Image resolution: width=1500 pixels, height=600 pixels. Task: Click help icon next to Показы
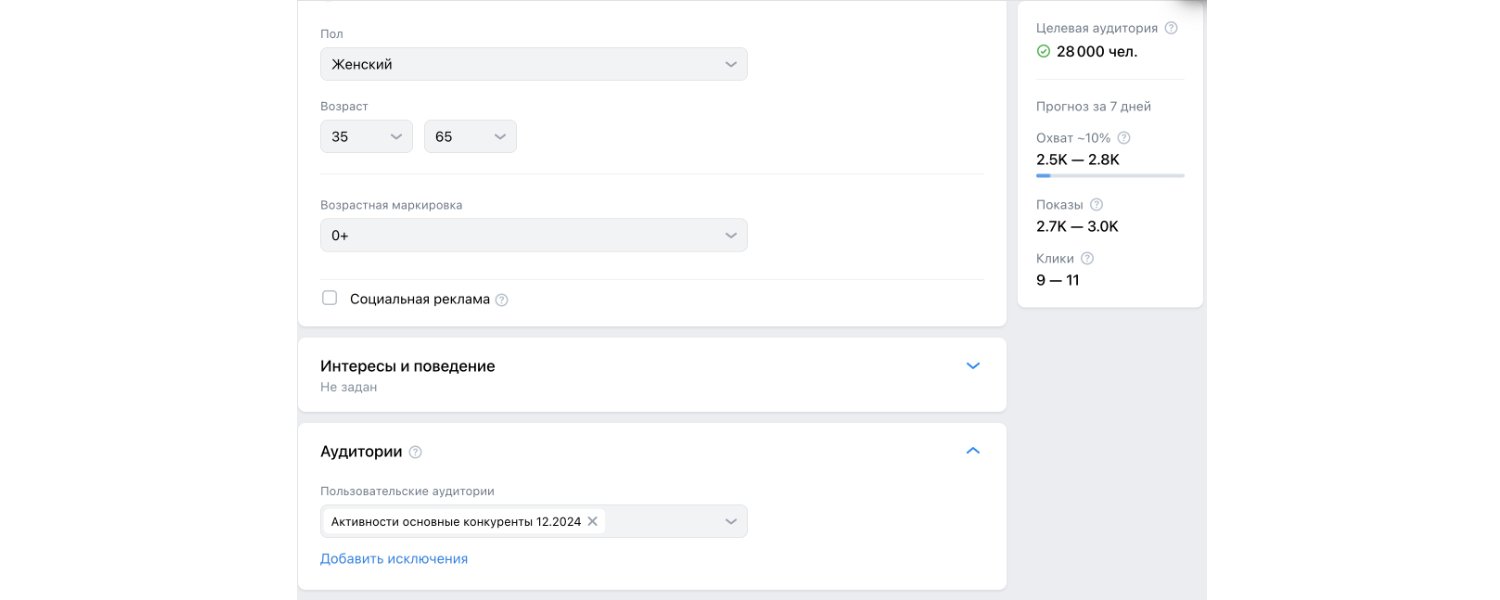pos(1096,205)
